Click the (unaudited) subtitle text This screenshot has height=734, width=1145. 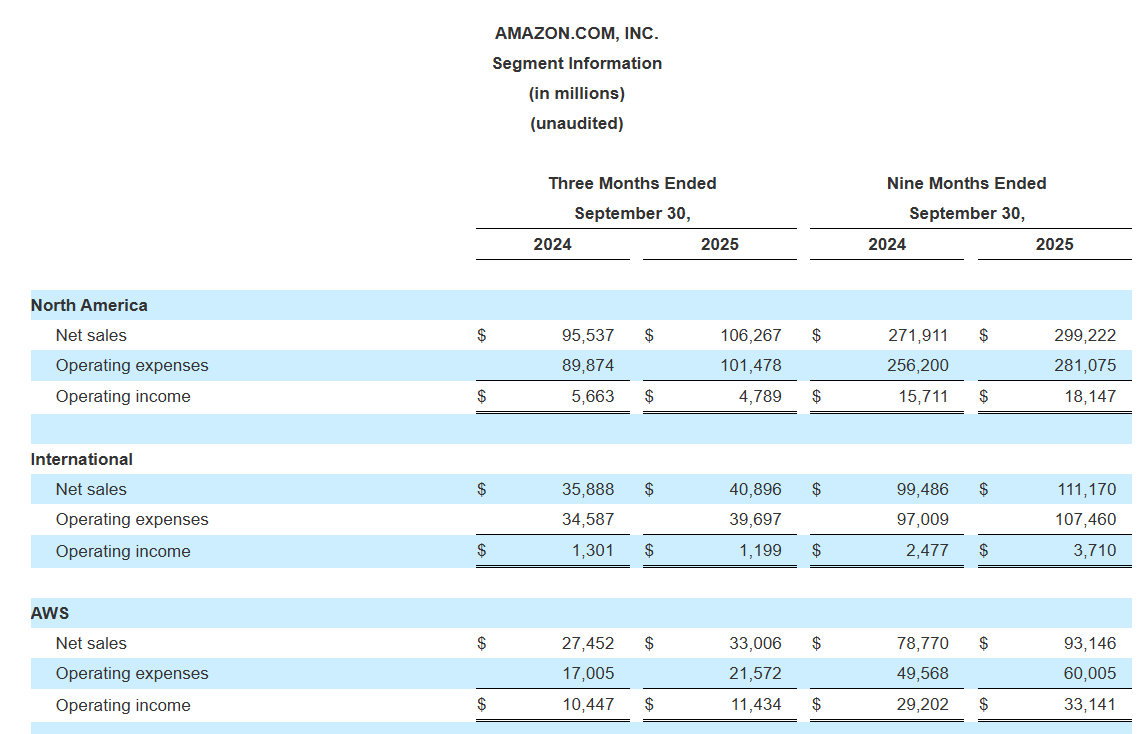coord(576,123)
